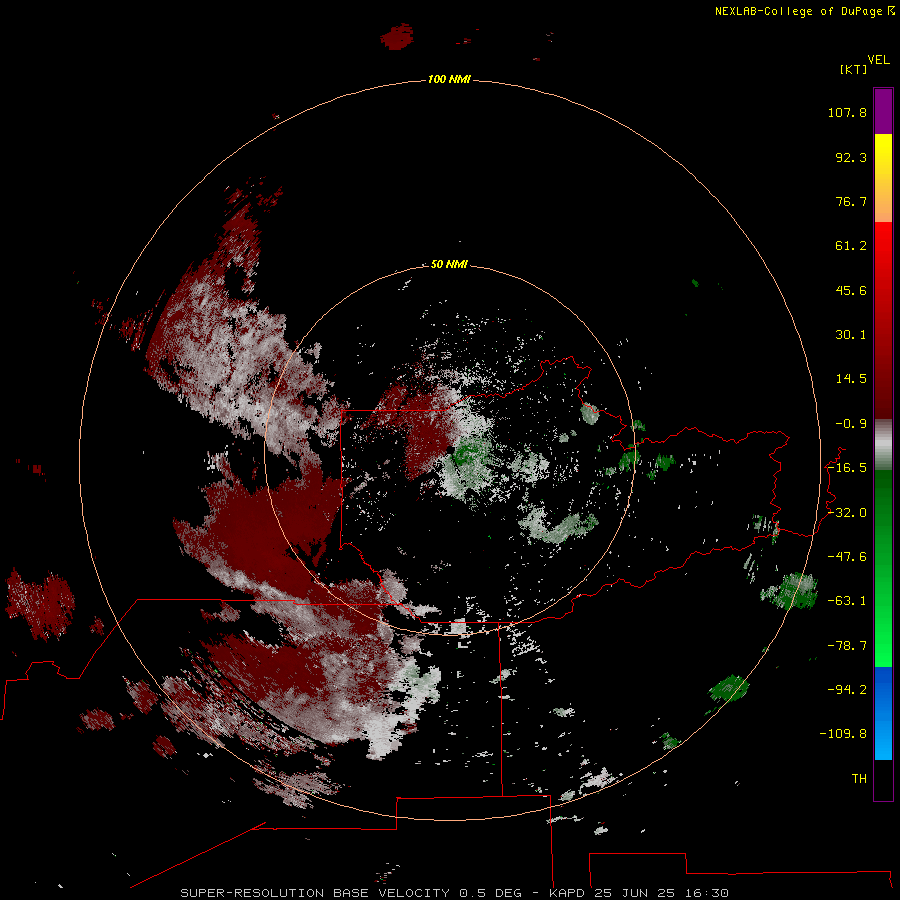Click the 92.3 legend value
The height and width of the screenshot is (900, 900).
(x=851, y=157)
